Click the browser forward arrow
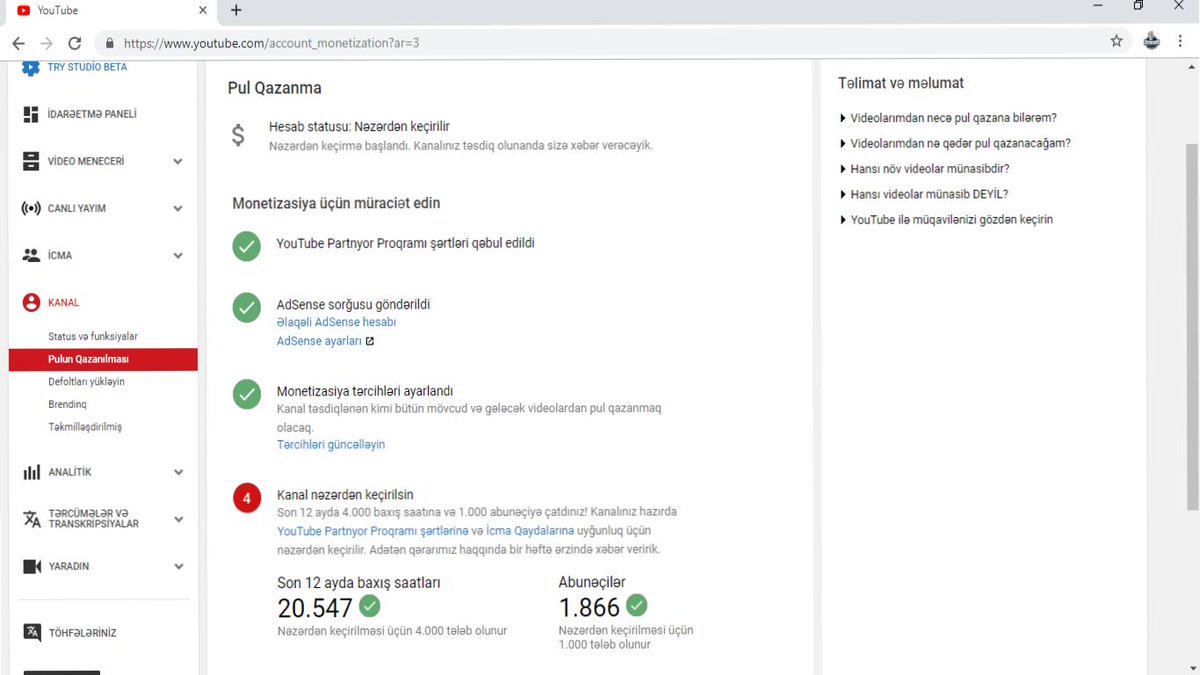This screenshot has height=675, width=1200. pos(46,43)
